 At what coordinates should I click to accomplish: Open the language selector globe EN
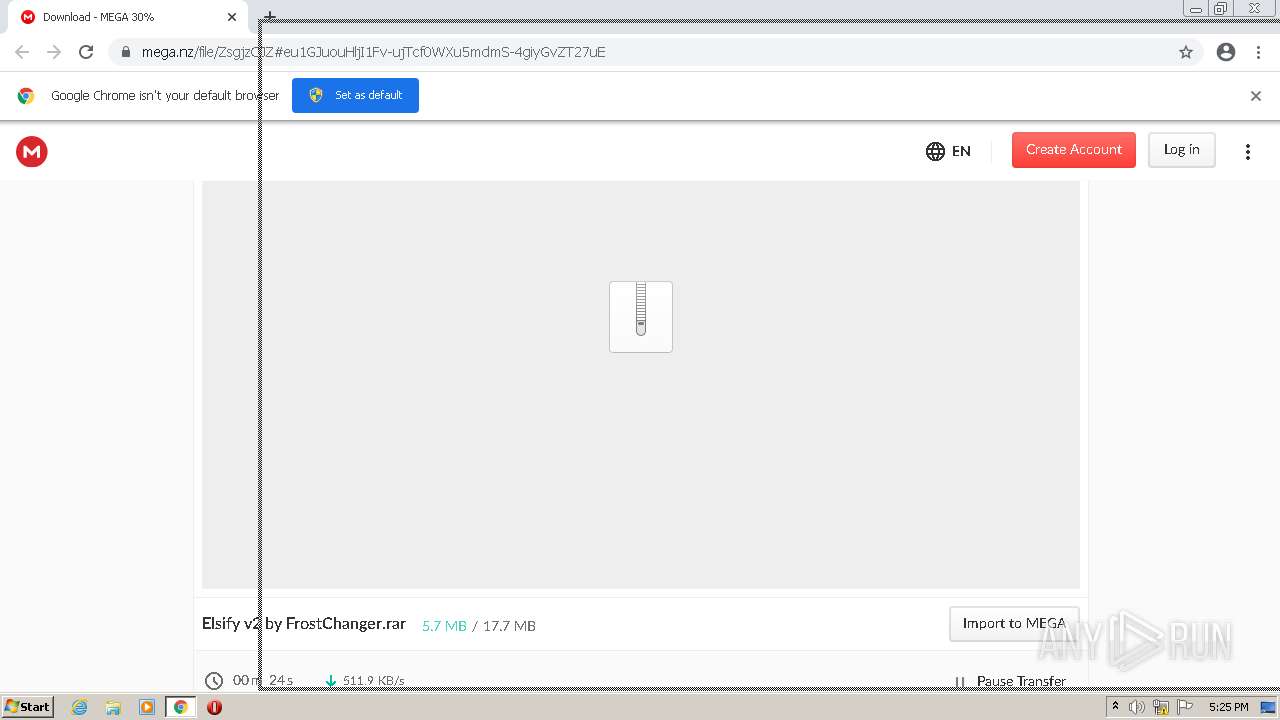pos(948,151)
